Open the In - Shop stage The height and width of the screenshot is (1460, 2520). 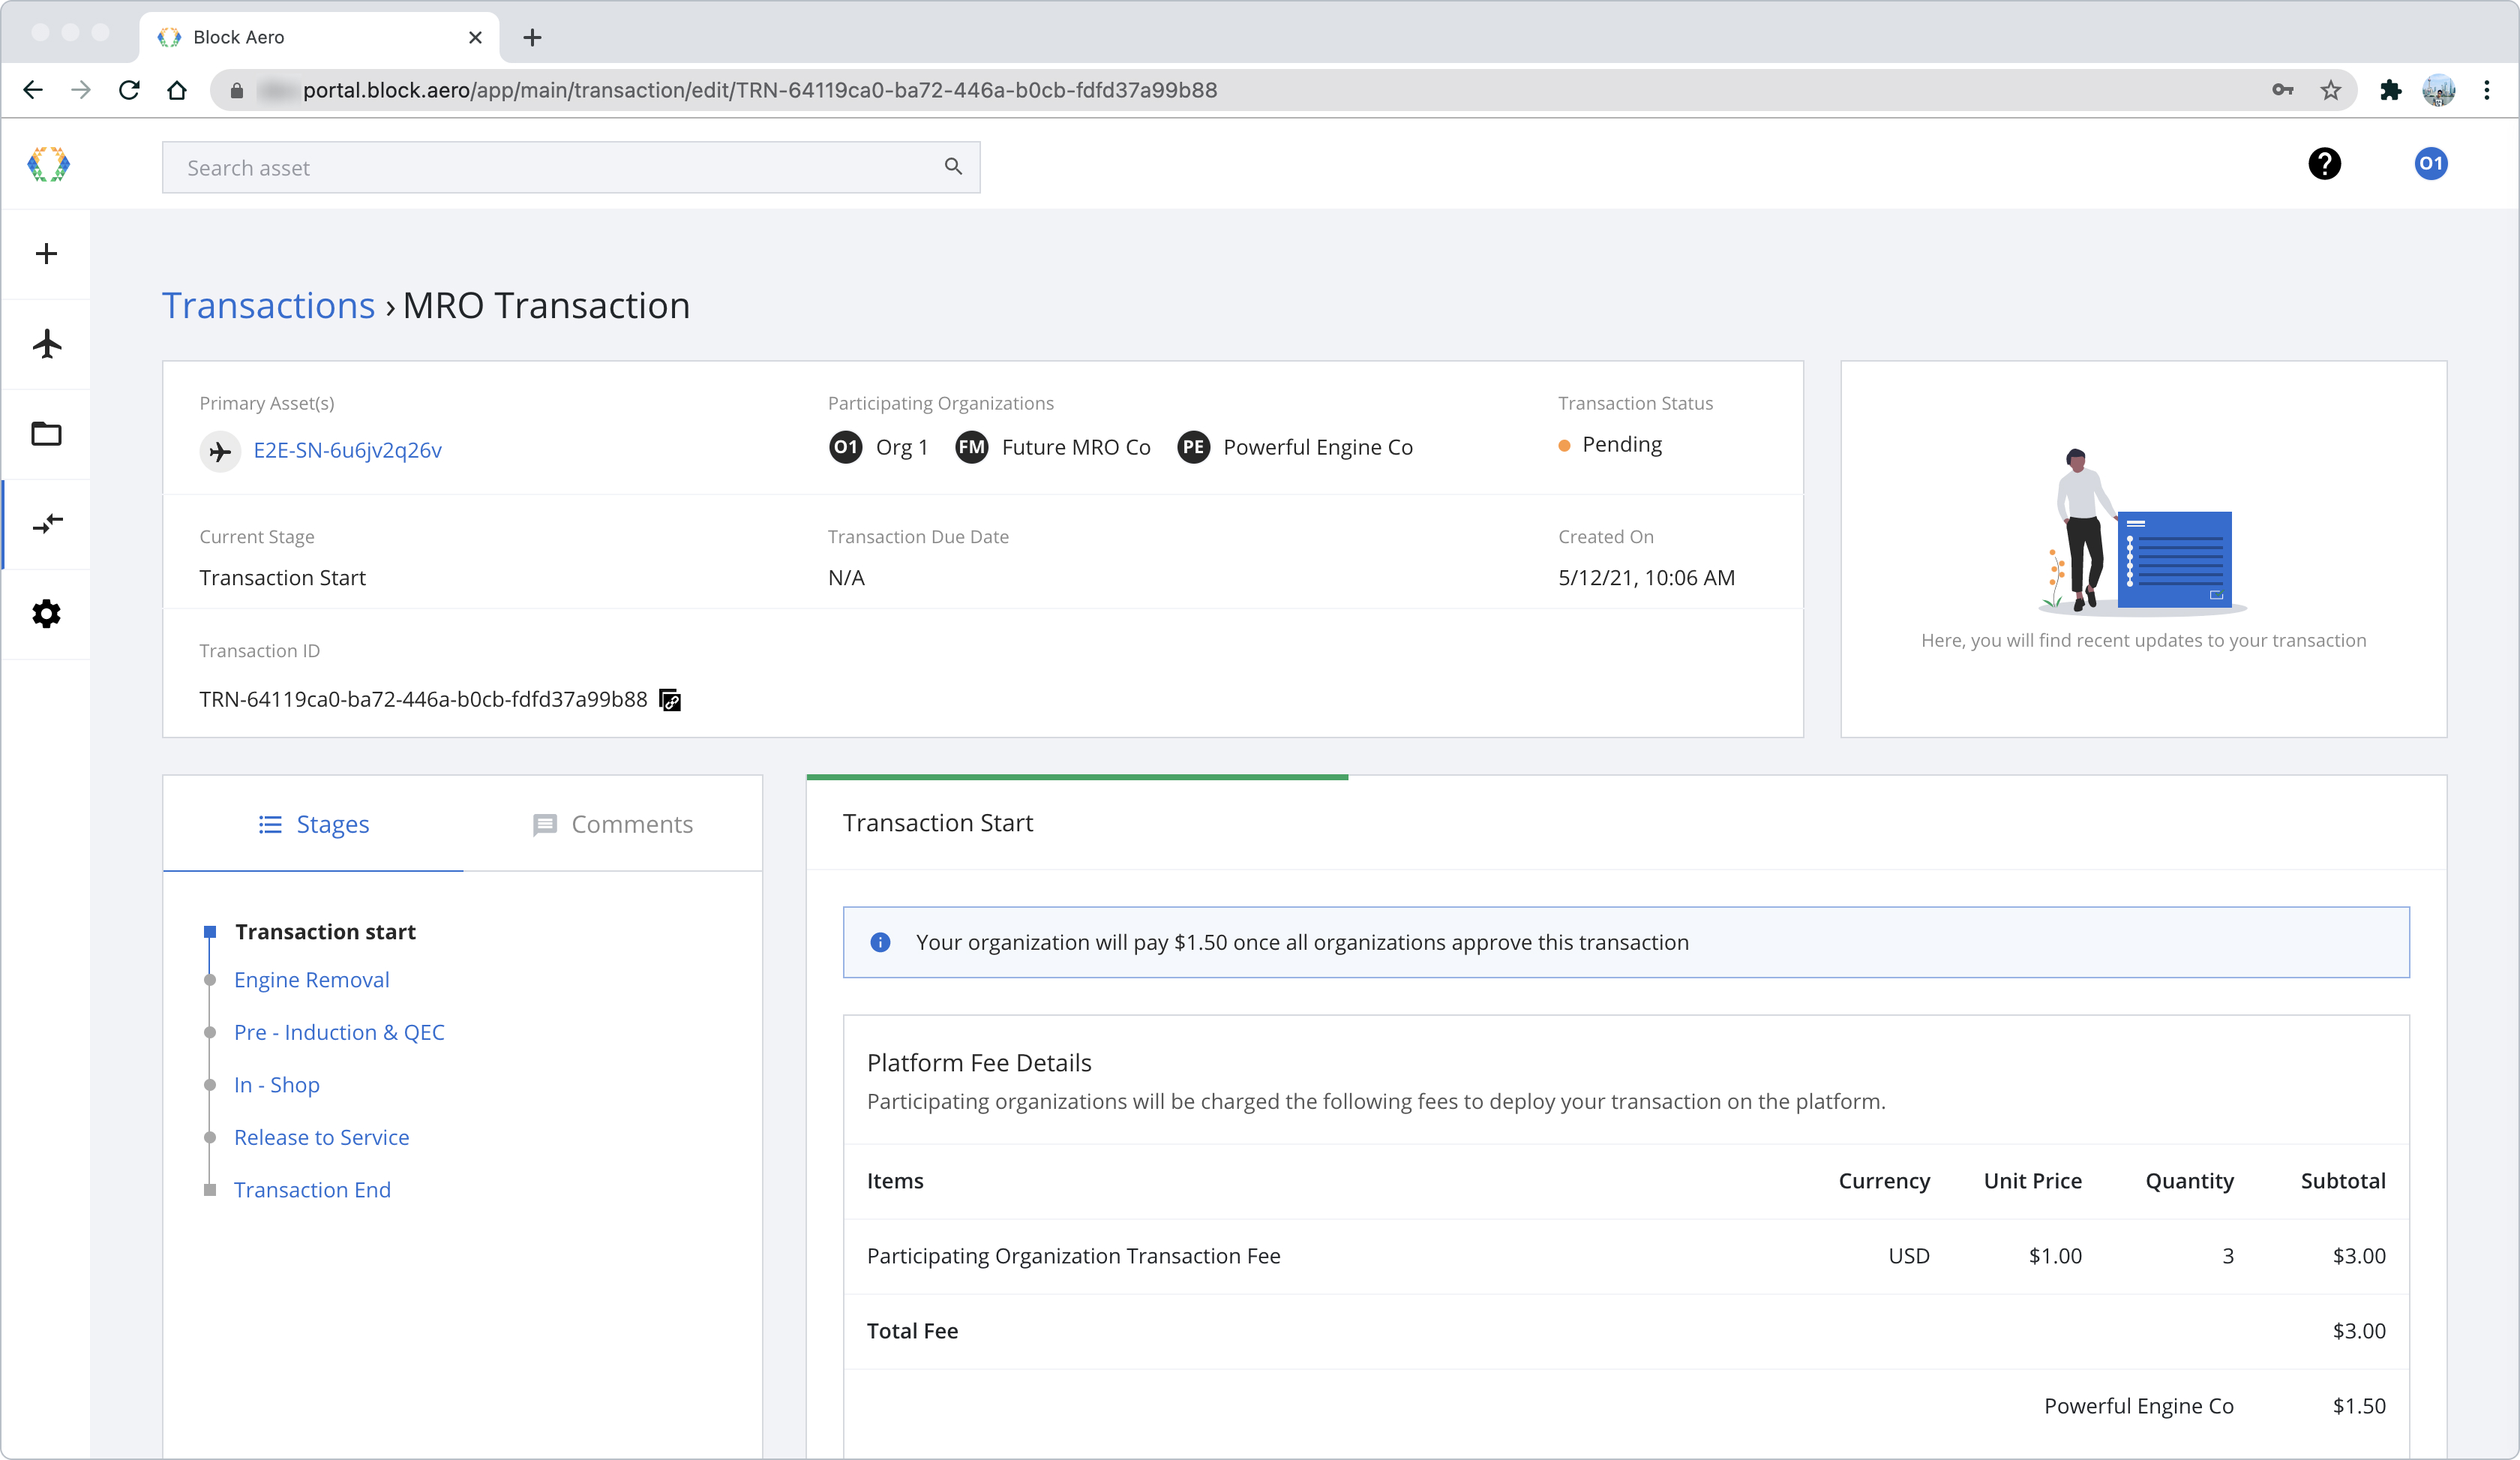coord(276,1085)
